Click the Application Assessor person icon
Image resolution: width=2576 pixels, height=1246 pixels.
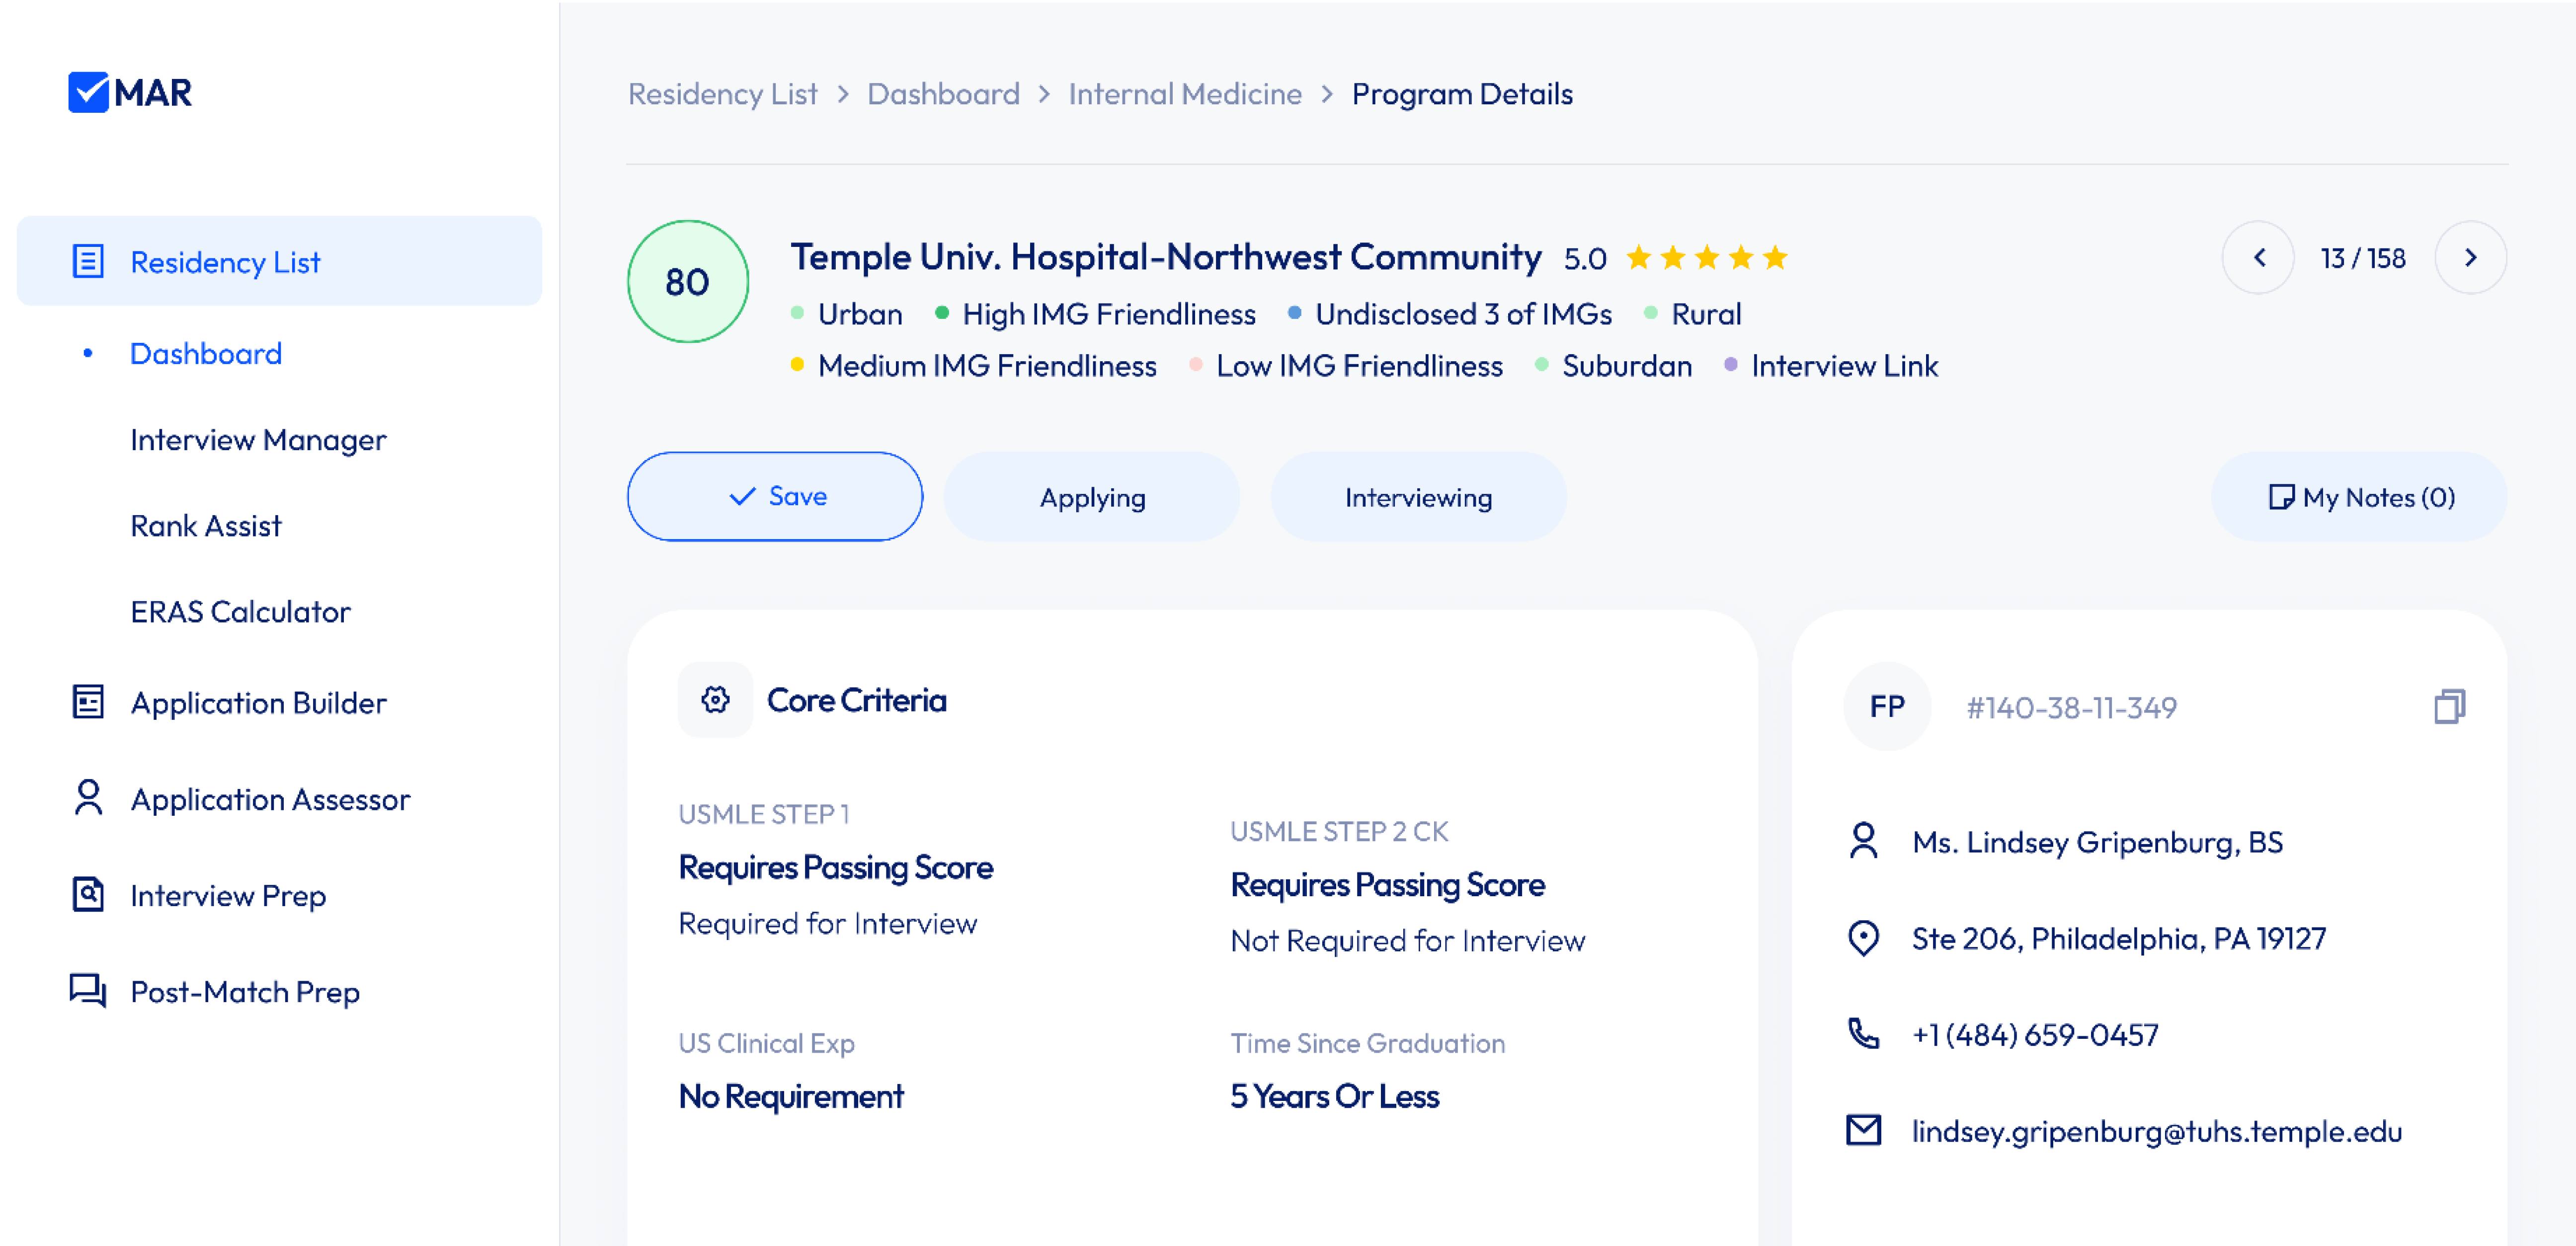click(x=89, y=798)
